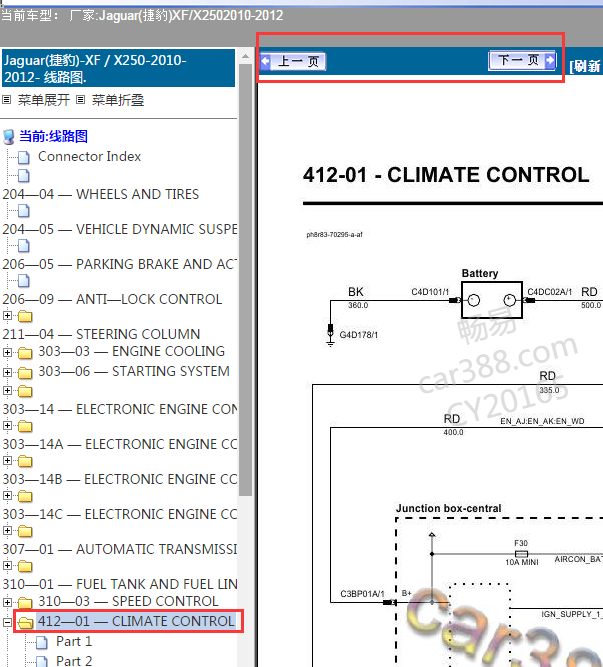Expand the 303—03 ENGINE COOLING folder
Image resolution: width=603 pixels, height=667 pixels.
click(x=7, y=352)
